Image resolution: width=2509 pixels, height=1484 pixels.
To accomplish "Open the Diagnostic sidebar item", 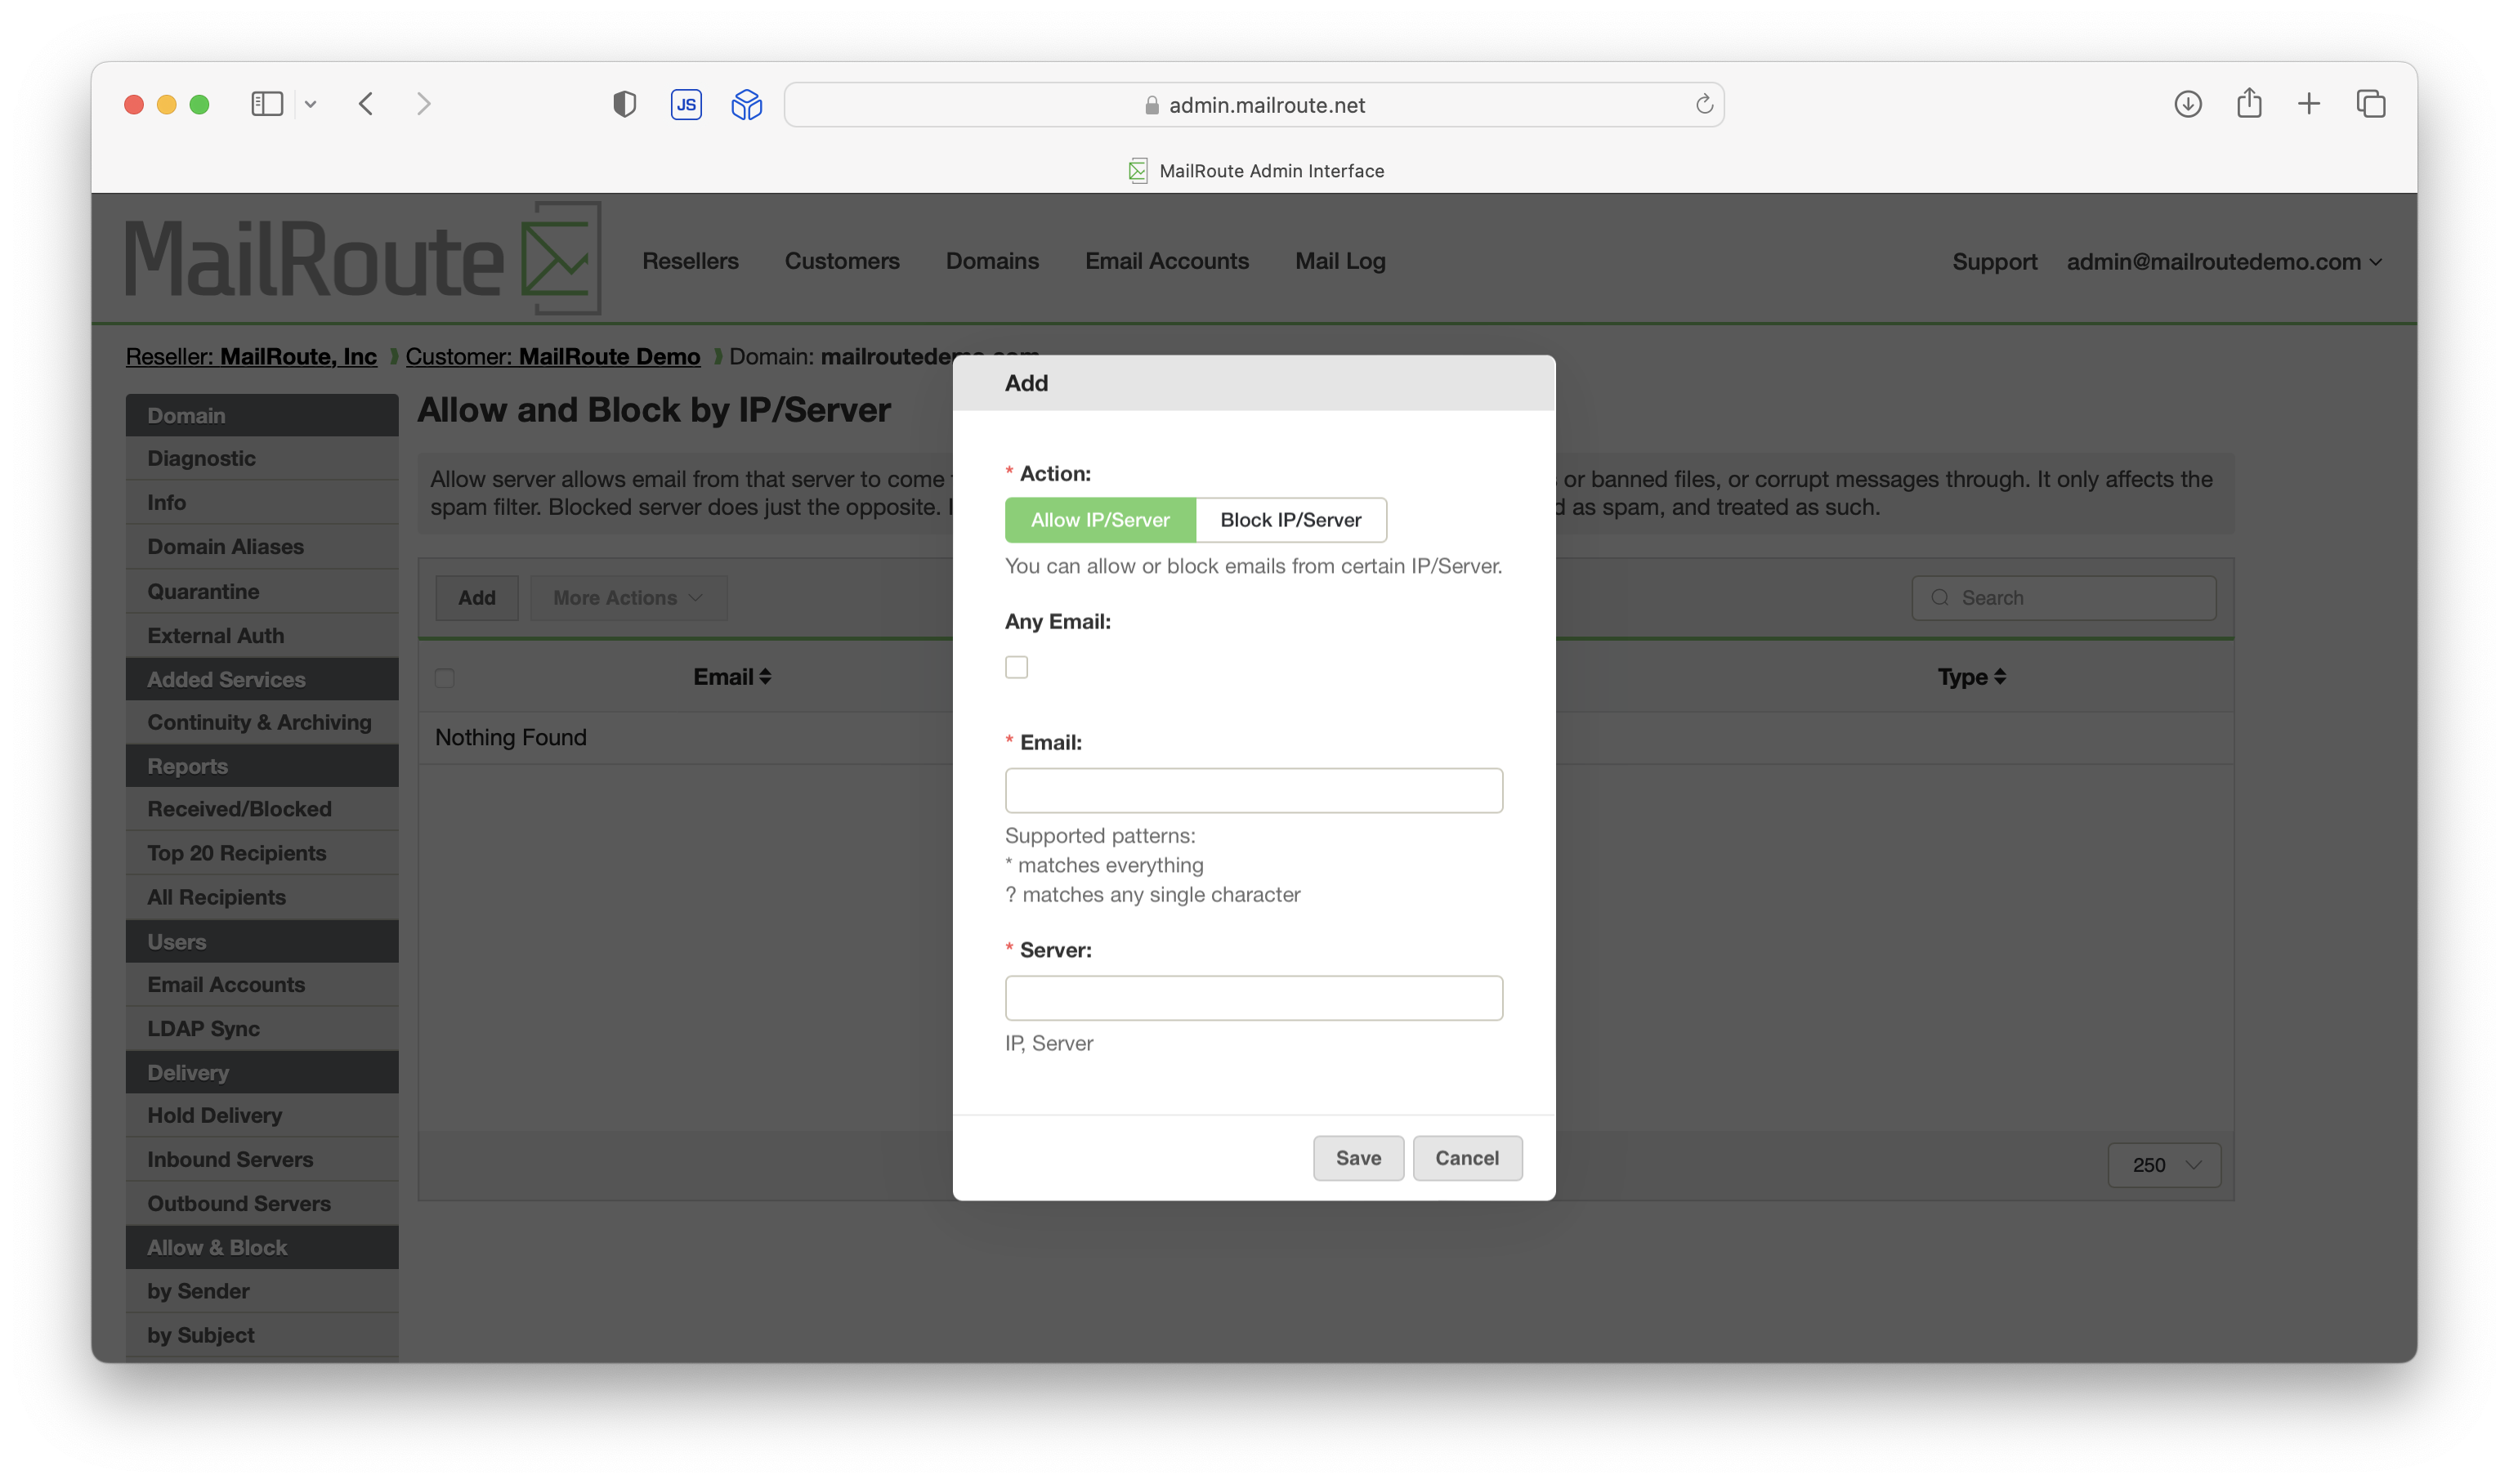I will 262,458.
